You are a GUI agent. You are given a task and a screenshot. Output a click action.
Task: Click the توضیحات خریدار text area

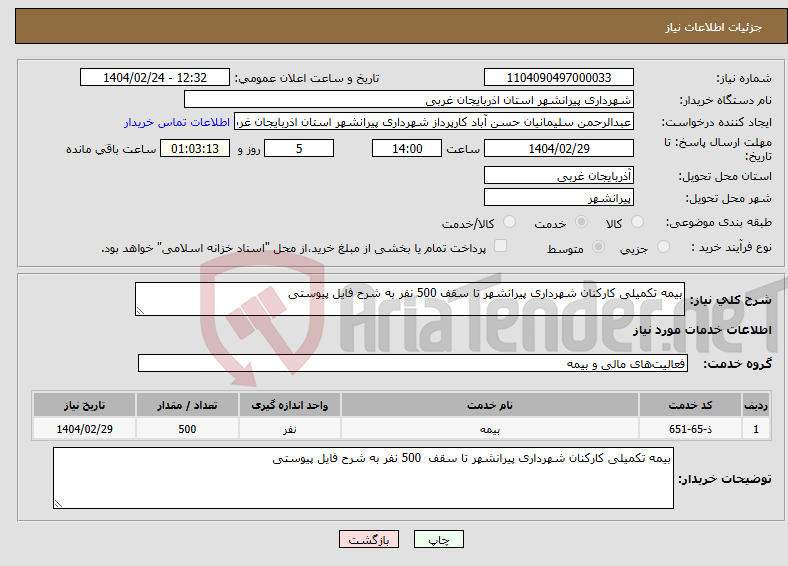click(x=363, y=478)
